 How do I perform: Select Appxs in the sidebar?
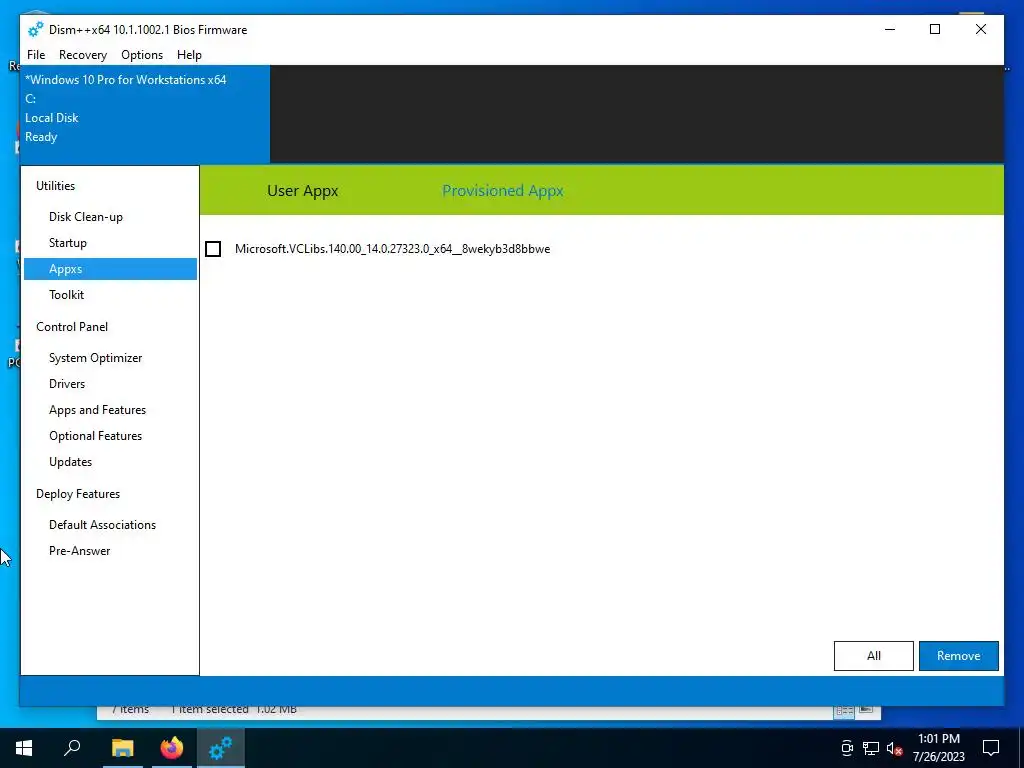[110, 269]
